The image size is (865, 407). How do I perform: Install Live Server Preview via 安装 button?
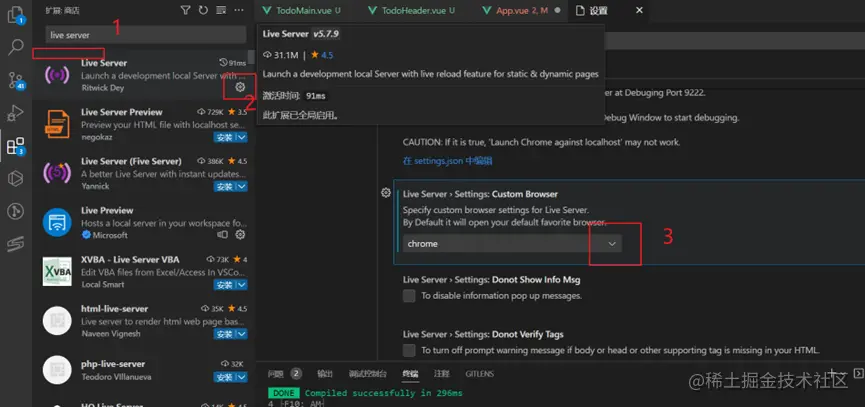[x=225, y=137]
